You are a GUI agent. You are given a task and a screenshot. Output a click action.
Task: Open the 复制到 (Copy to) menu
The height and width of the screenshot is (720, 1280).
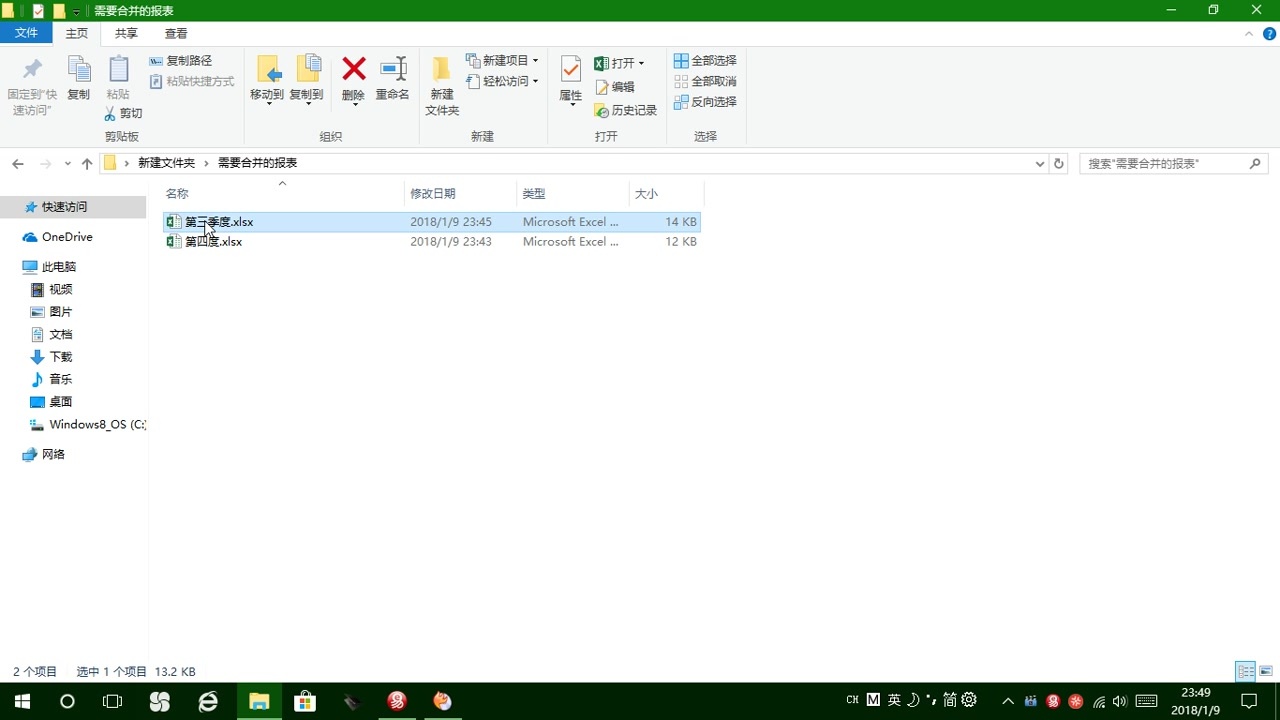click(x=306, y=80)
